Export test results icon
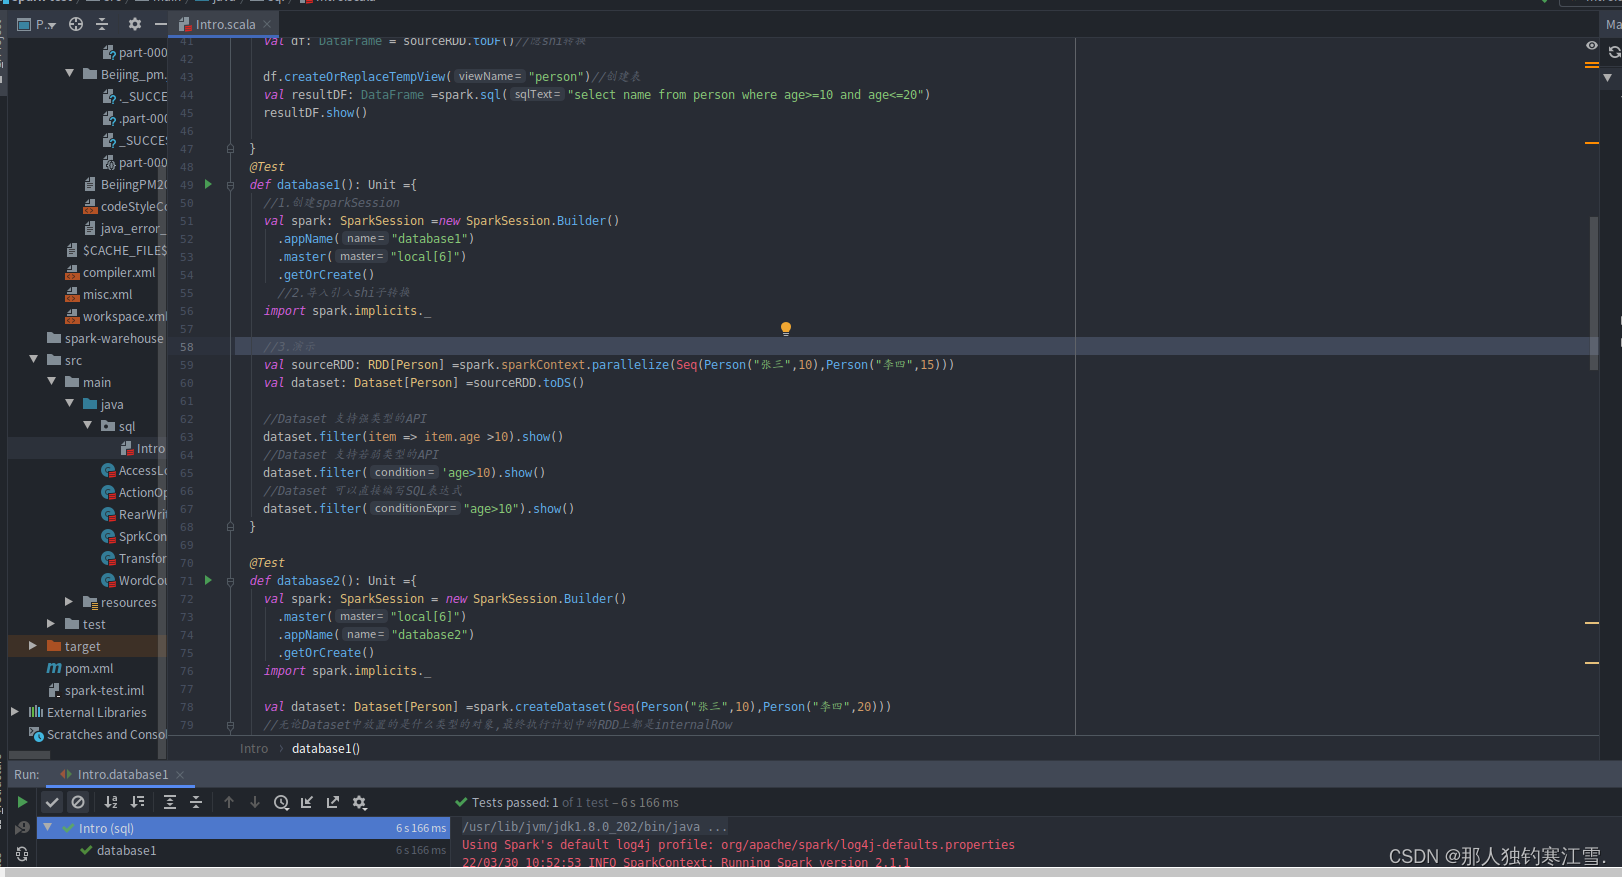 coord(333,802)
